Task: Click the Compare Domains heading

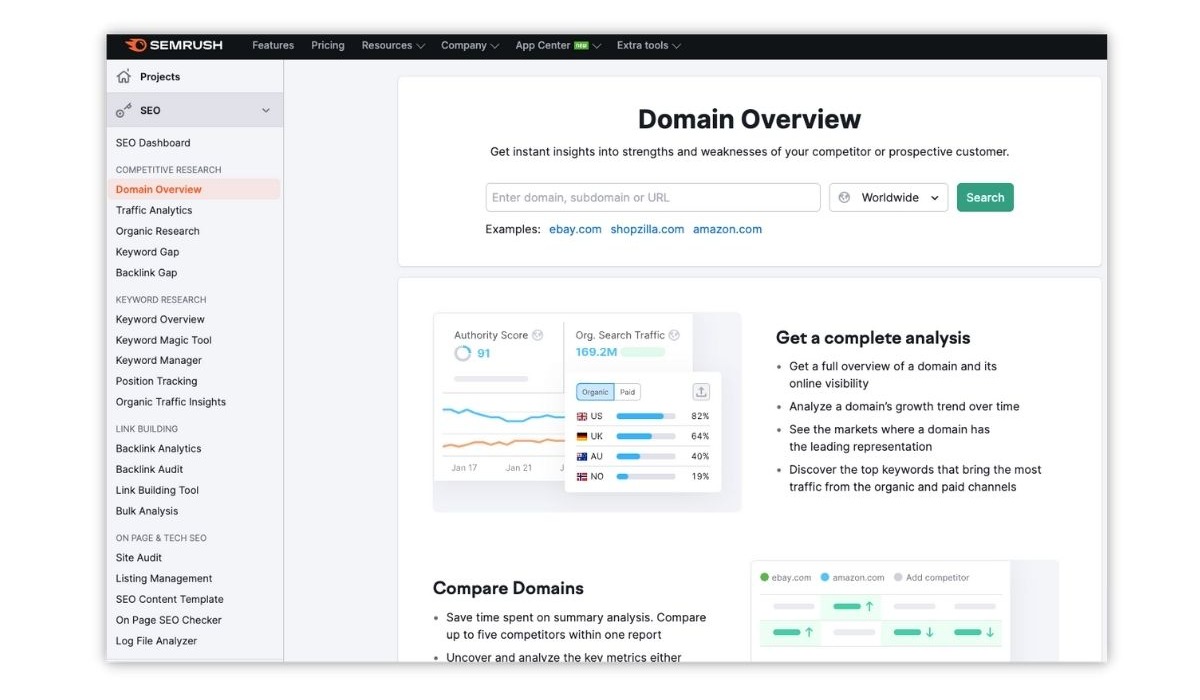Action: click(x=508, y=588)
